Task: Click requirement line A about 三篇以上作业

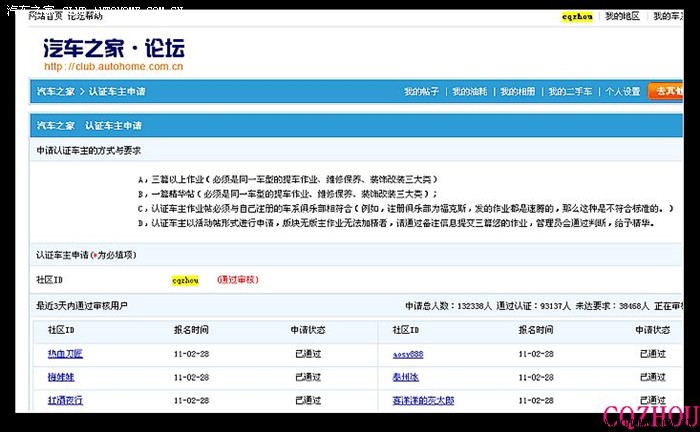Action: click(288, 179)
